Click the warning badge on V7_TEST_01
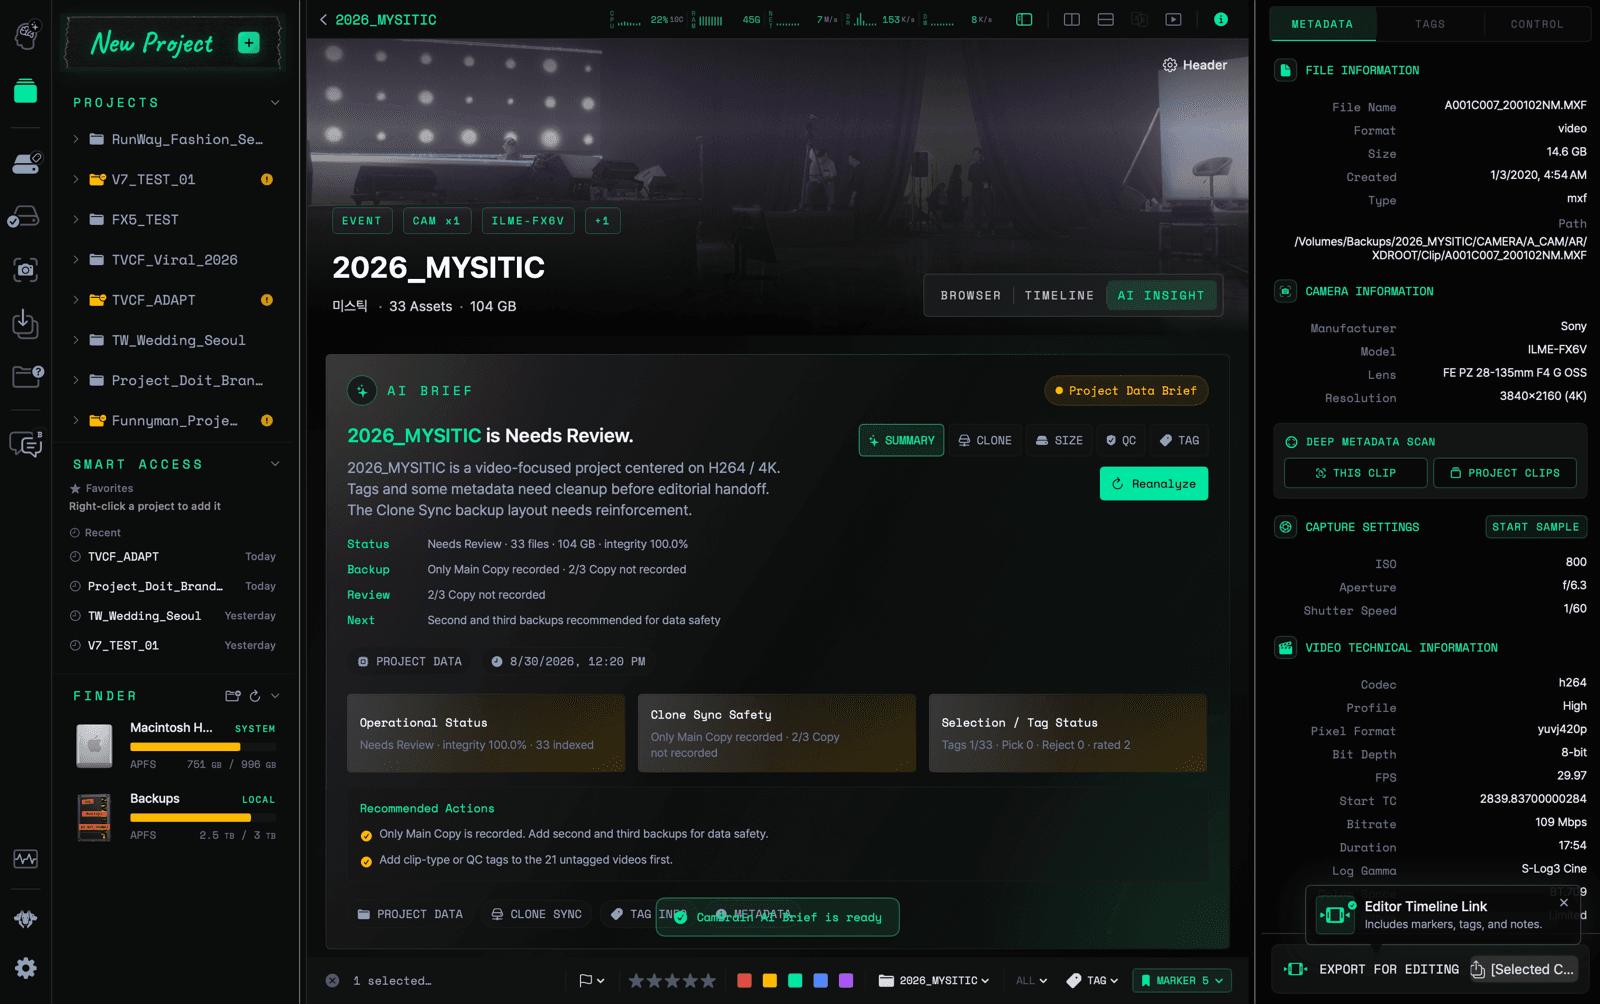 coord(267,180)
